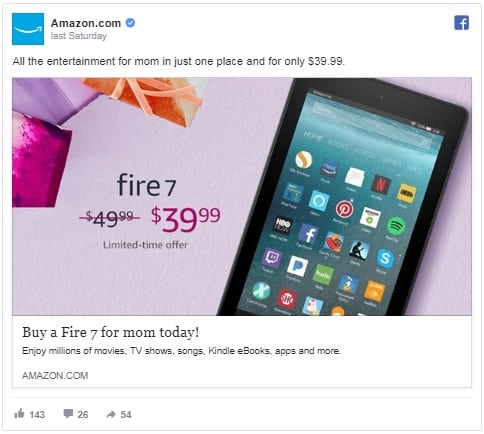Tap the Spotify app icon on the tablet
Image resolution: width=484 pixels, height=434 pixels.
396,226
